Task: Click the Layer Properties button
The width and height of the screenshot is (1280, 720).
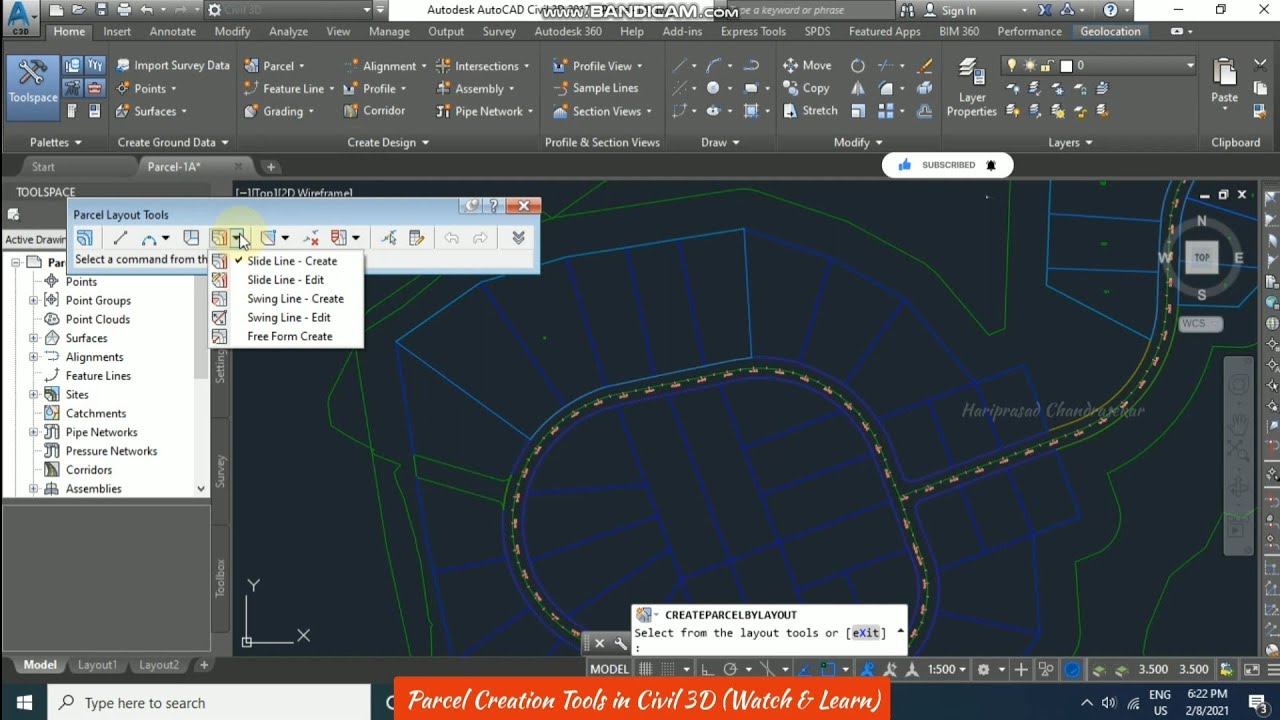Action: [971, 88]
